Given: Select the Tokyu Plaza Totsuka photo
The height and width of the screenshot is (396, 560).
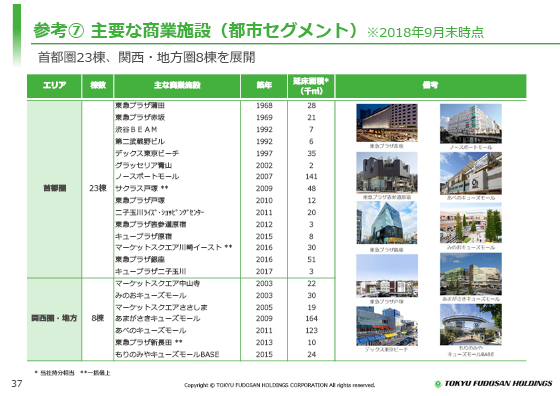Looking at the screenshot, I should [x=387, y=276].
